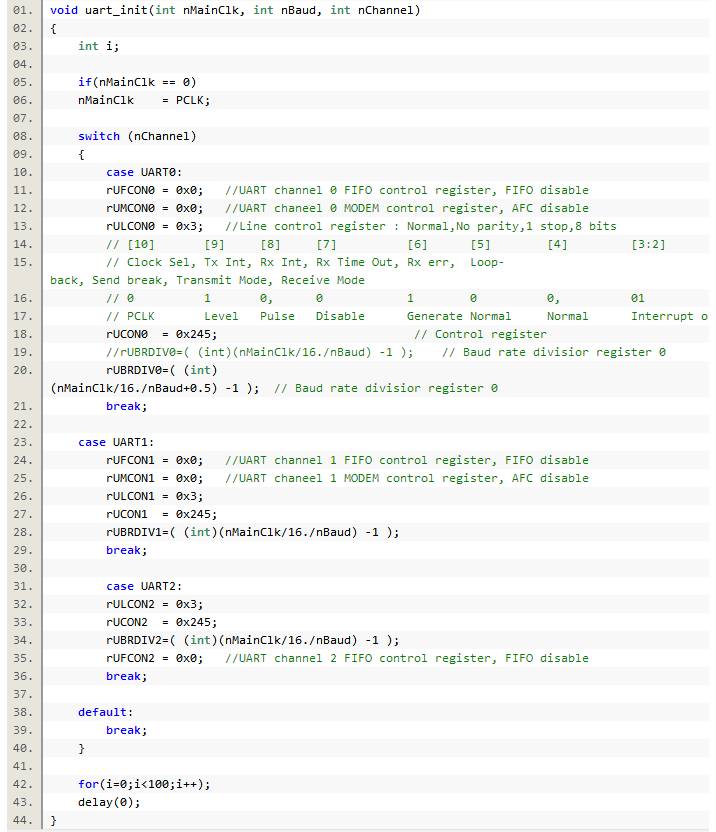
Task: Click the 'switch (nChannel)' statement
Action: pyautogui.click(x=137, y=136)
